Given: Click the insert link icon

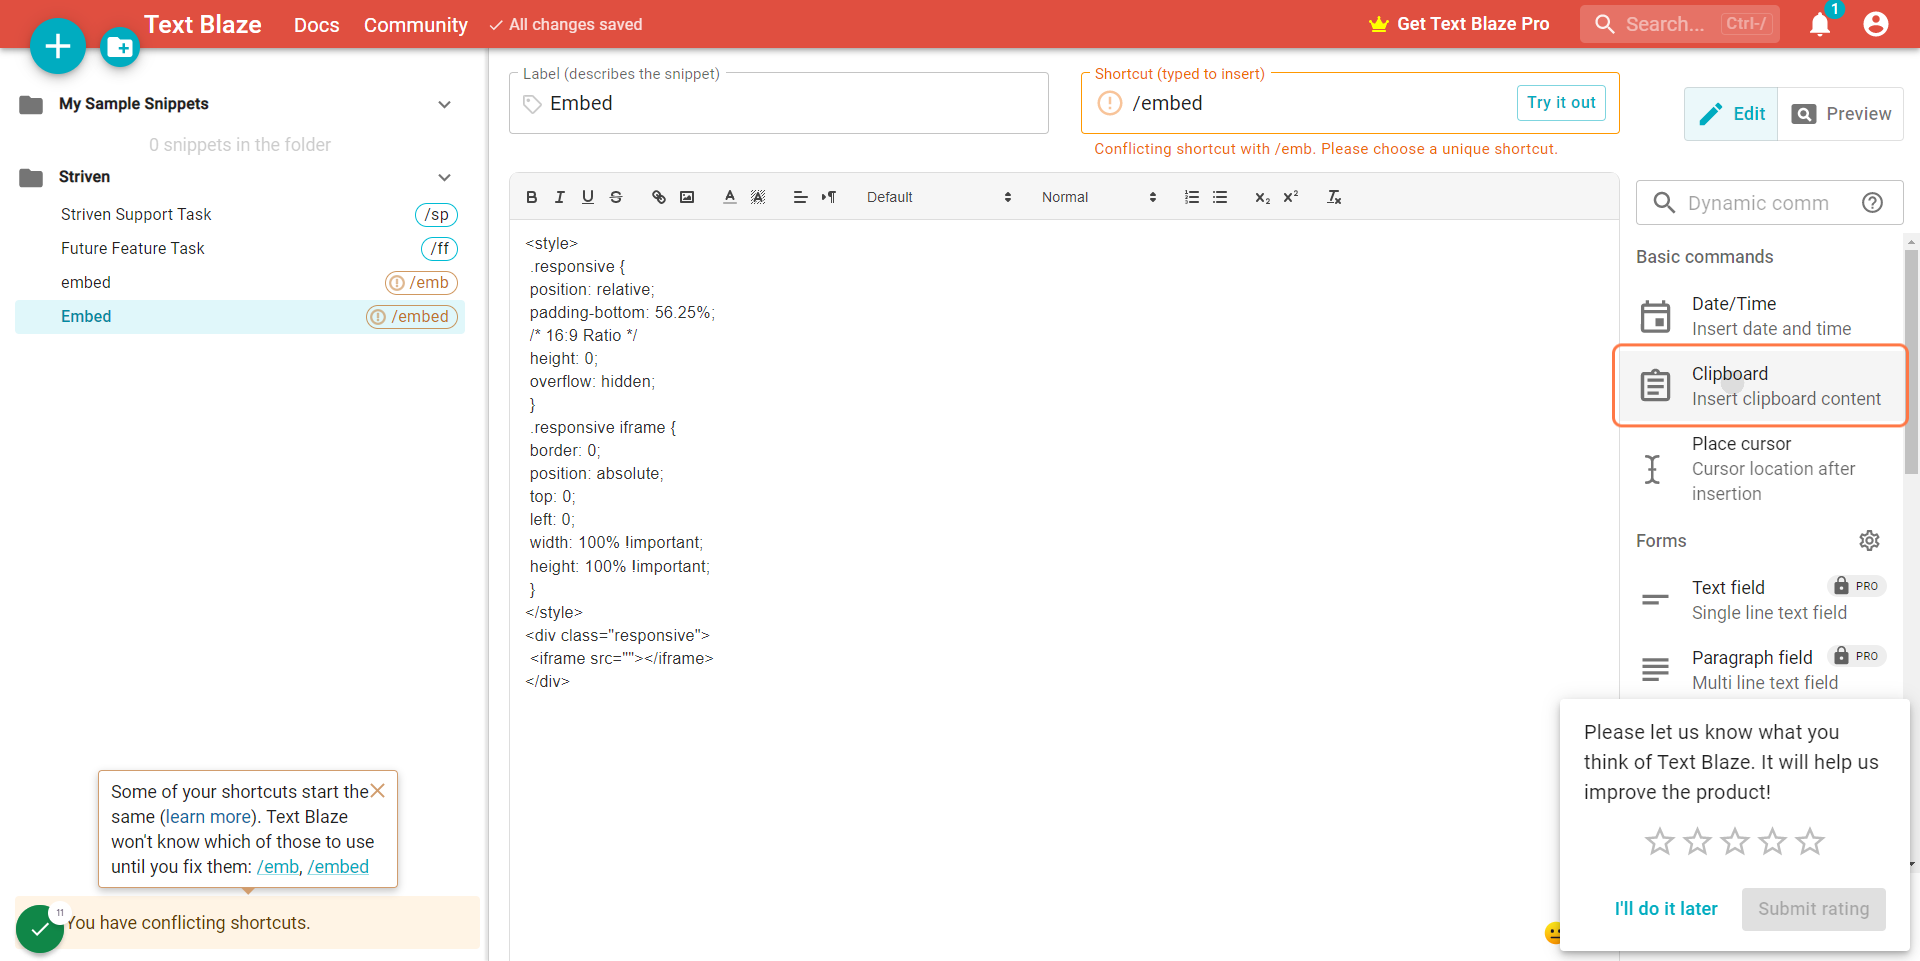Looking at the screenshot, I should pyautogui.click(x=658, y=197).
